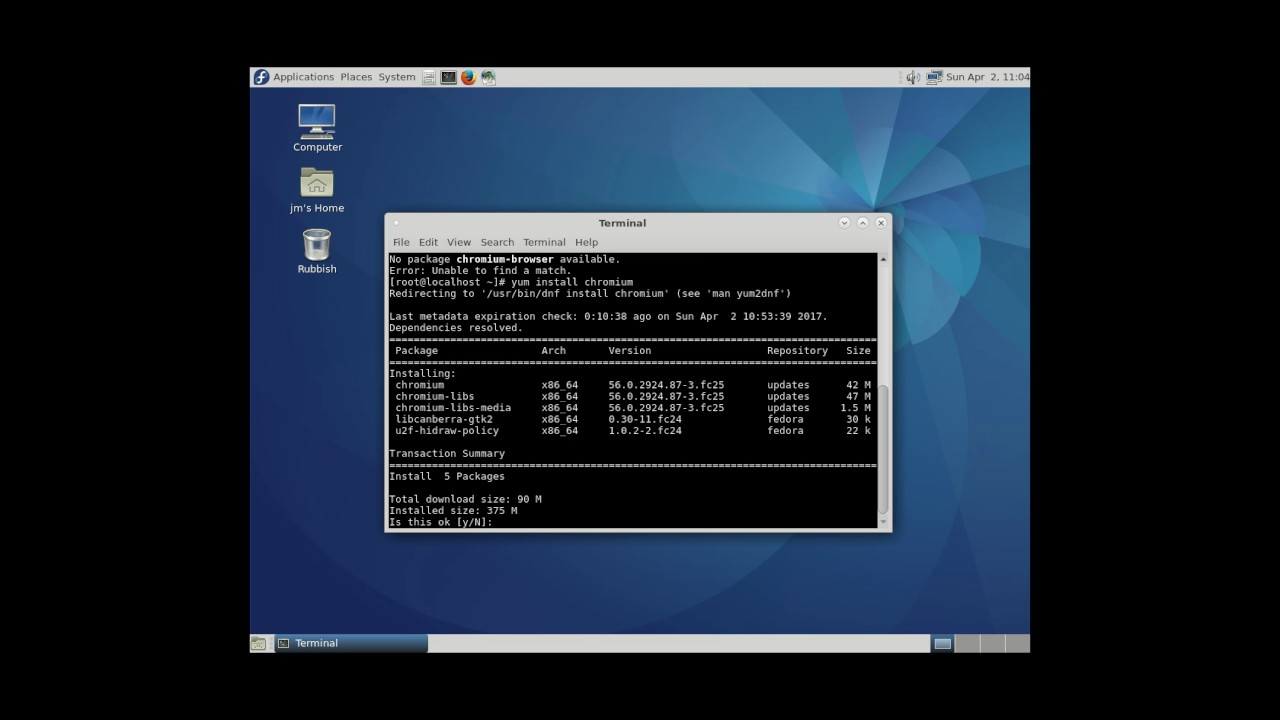
Task: Click version 0.30-11.fc24 in terminal
Action: click(645, 419)
